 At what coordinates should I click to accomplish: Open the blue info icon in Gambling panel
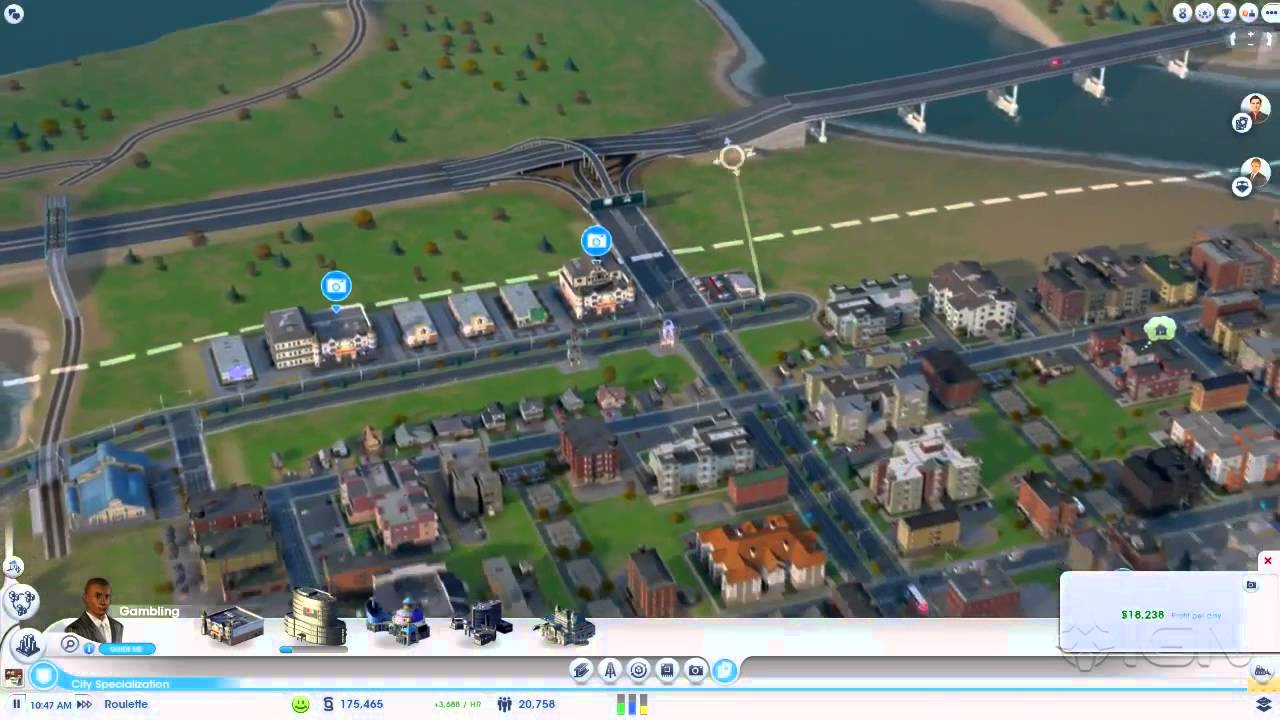click(x=89, y=649)
